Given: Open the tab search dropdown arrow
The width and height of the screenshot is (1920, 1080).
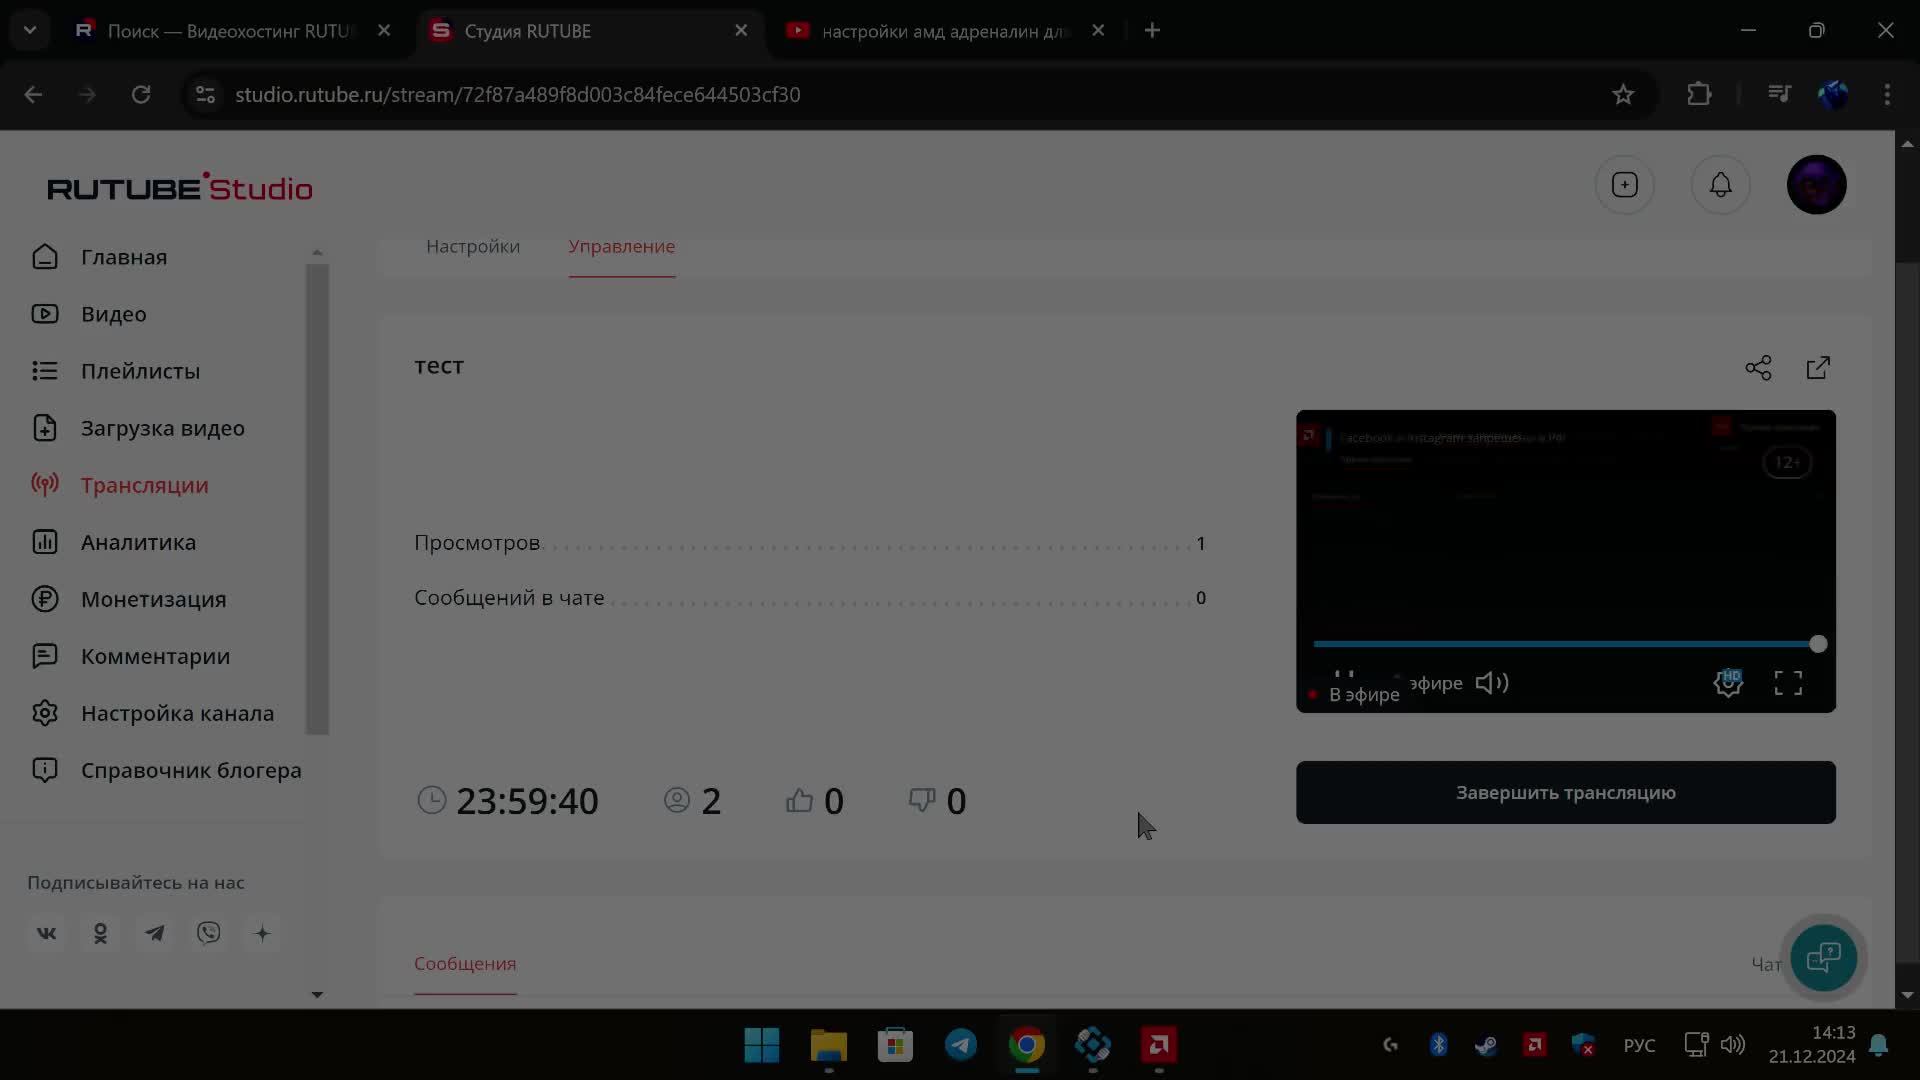Looking at the screenshot, I should (30, 30).
